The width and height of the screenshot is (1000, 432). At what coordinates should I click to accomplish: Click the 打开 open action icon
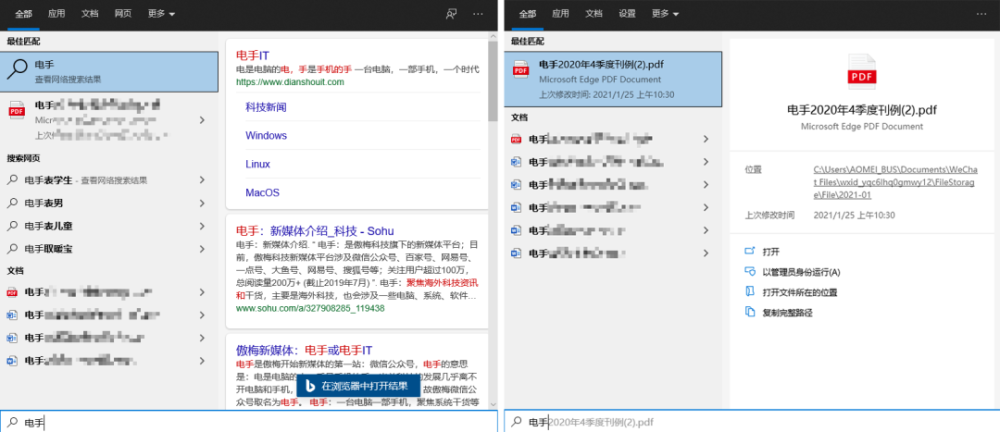[750, 251]
